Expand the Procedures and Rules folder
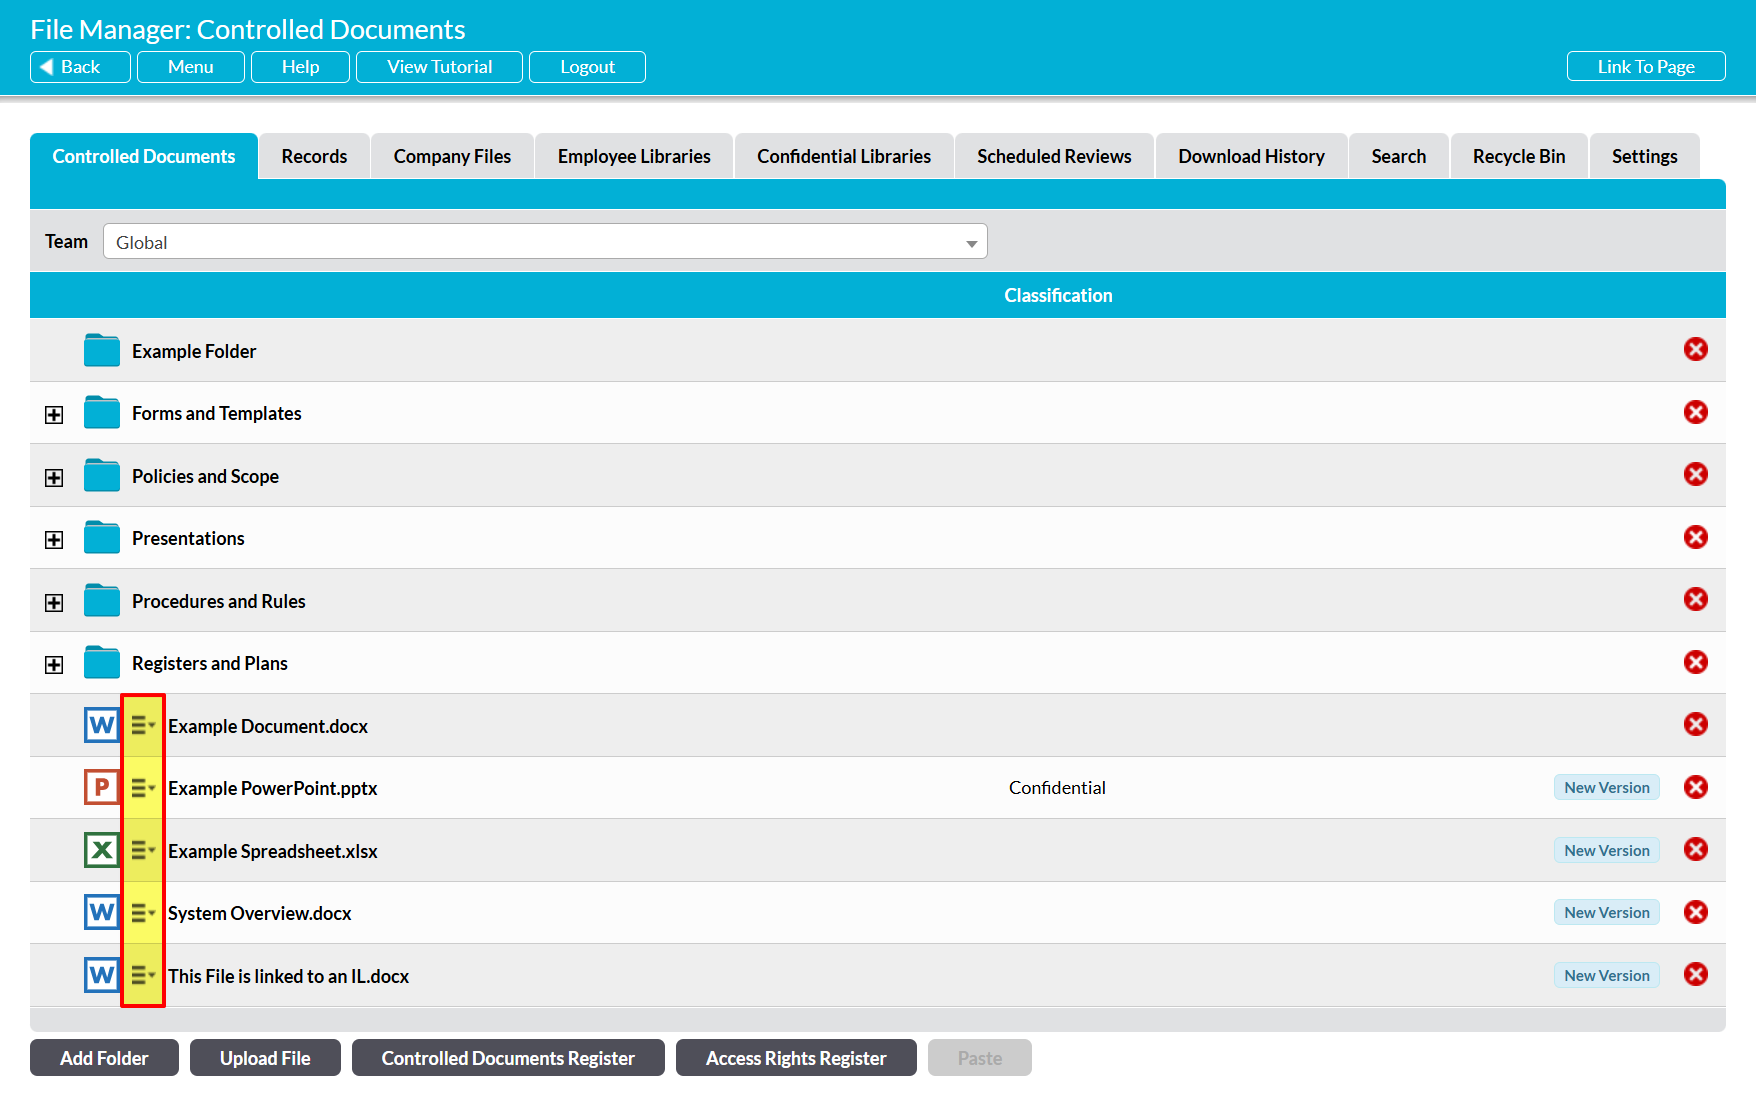 point(54,602)
